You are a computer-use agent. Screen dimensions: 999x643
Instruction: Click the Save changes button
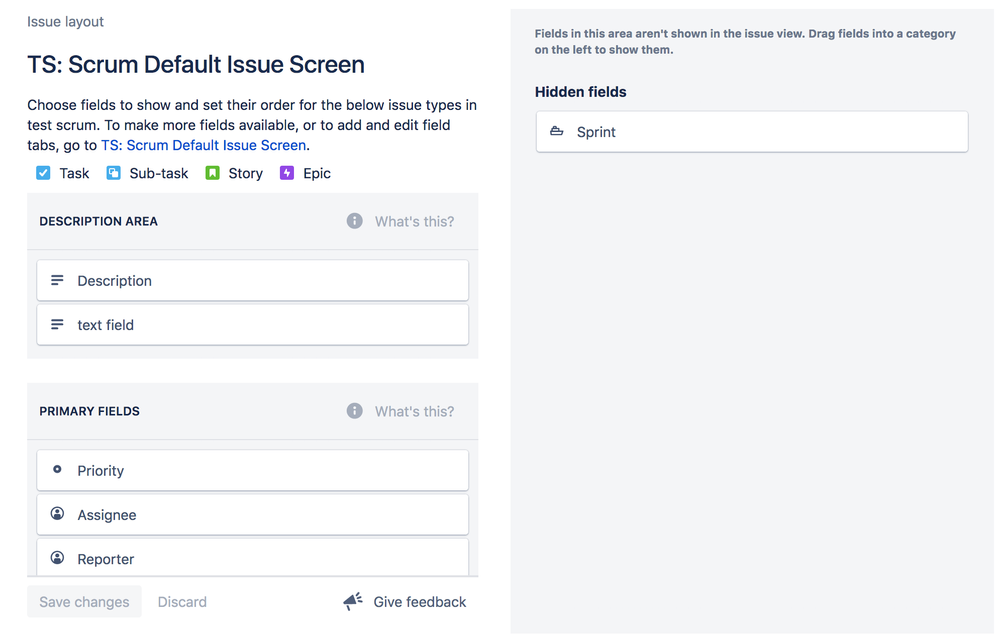click(x=84, y=601)
